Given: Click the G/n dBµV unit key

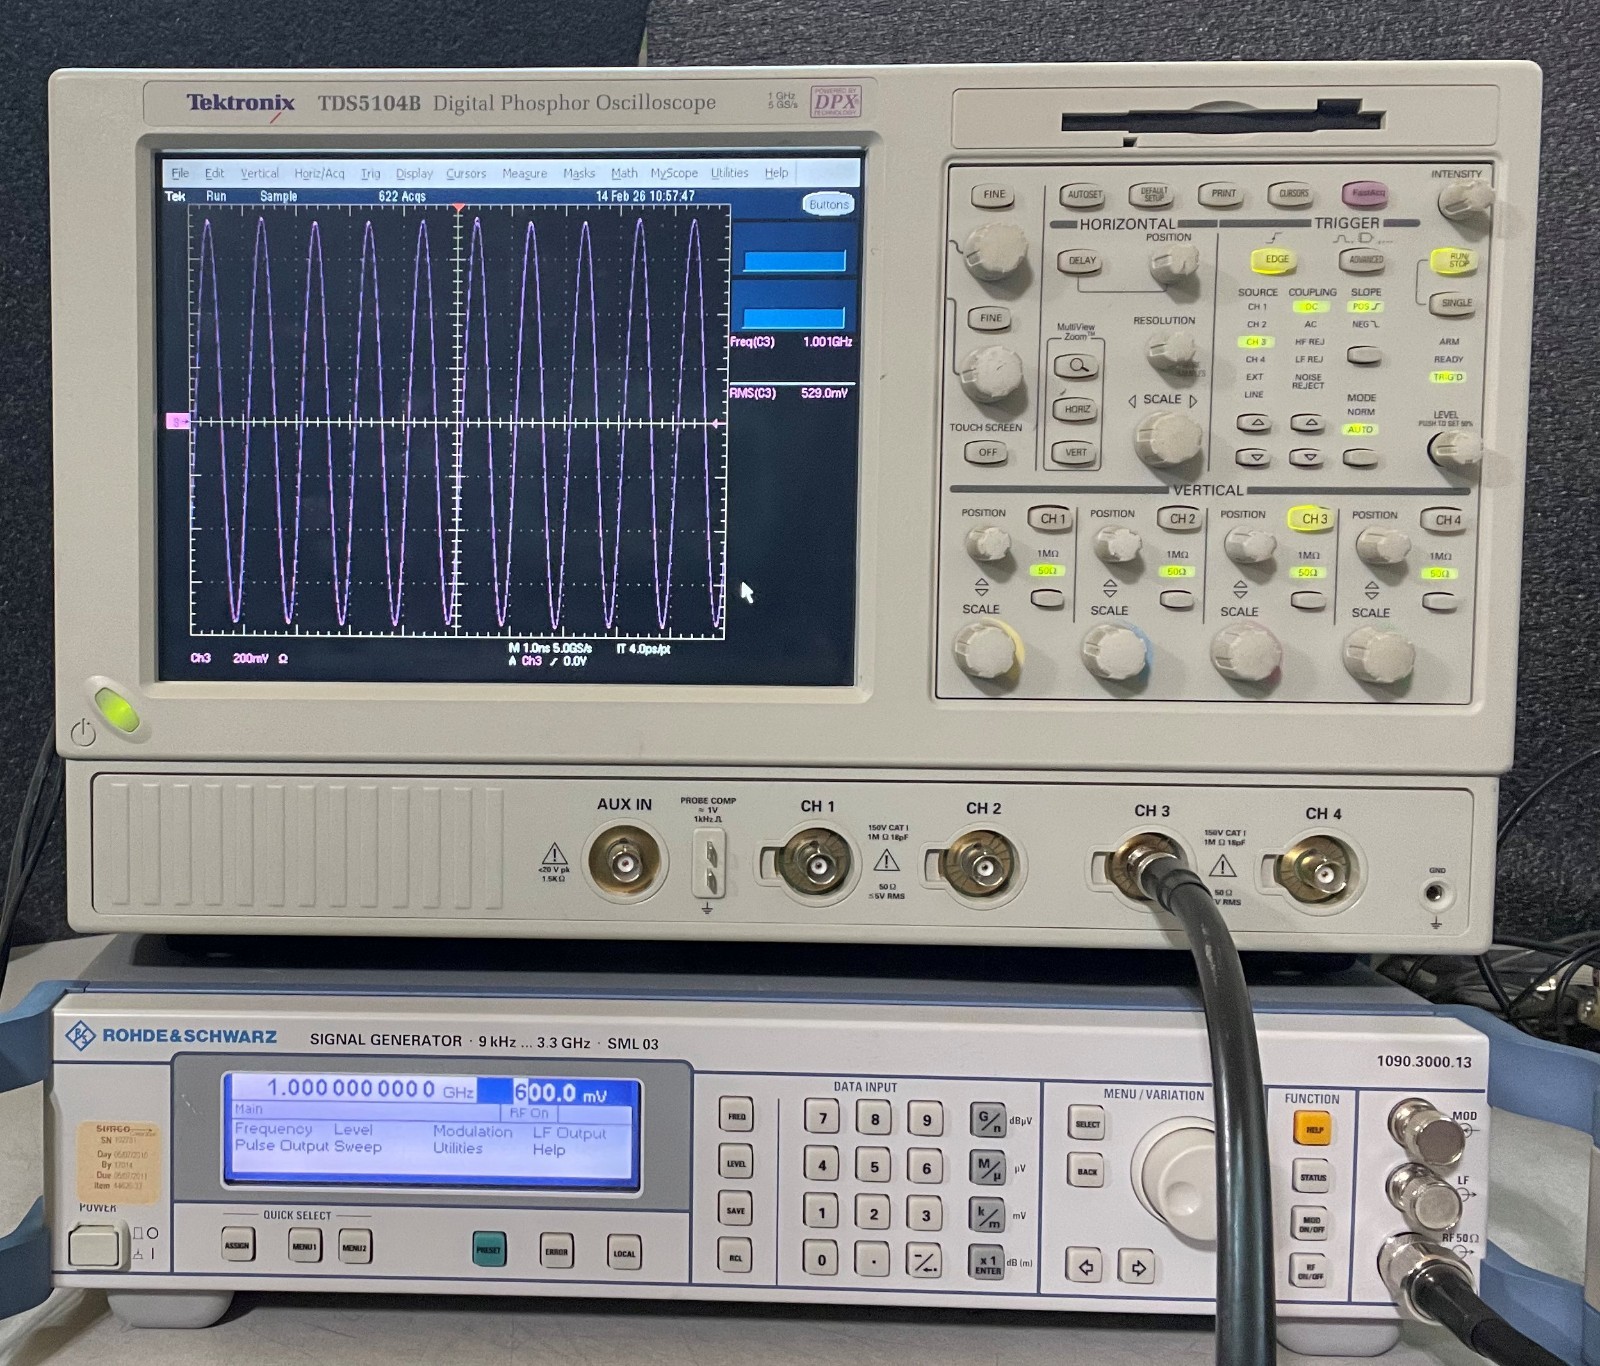Looking at the screenshot, I should [x=988, y=1122].
